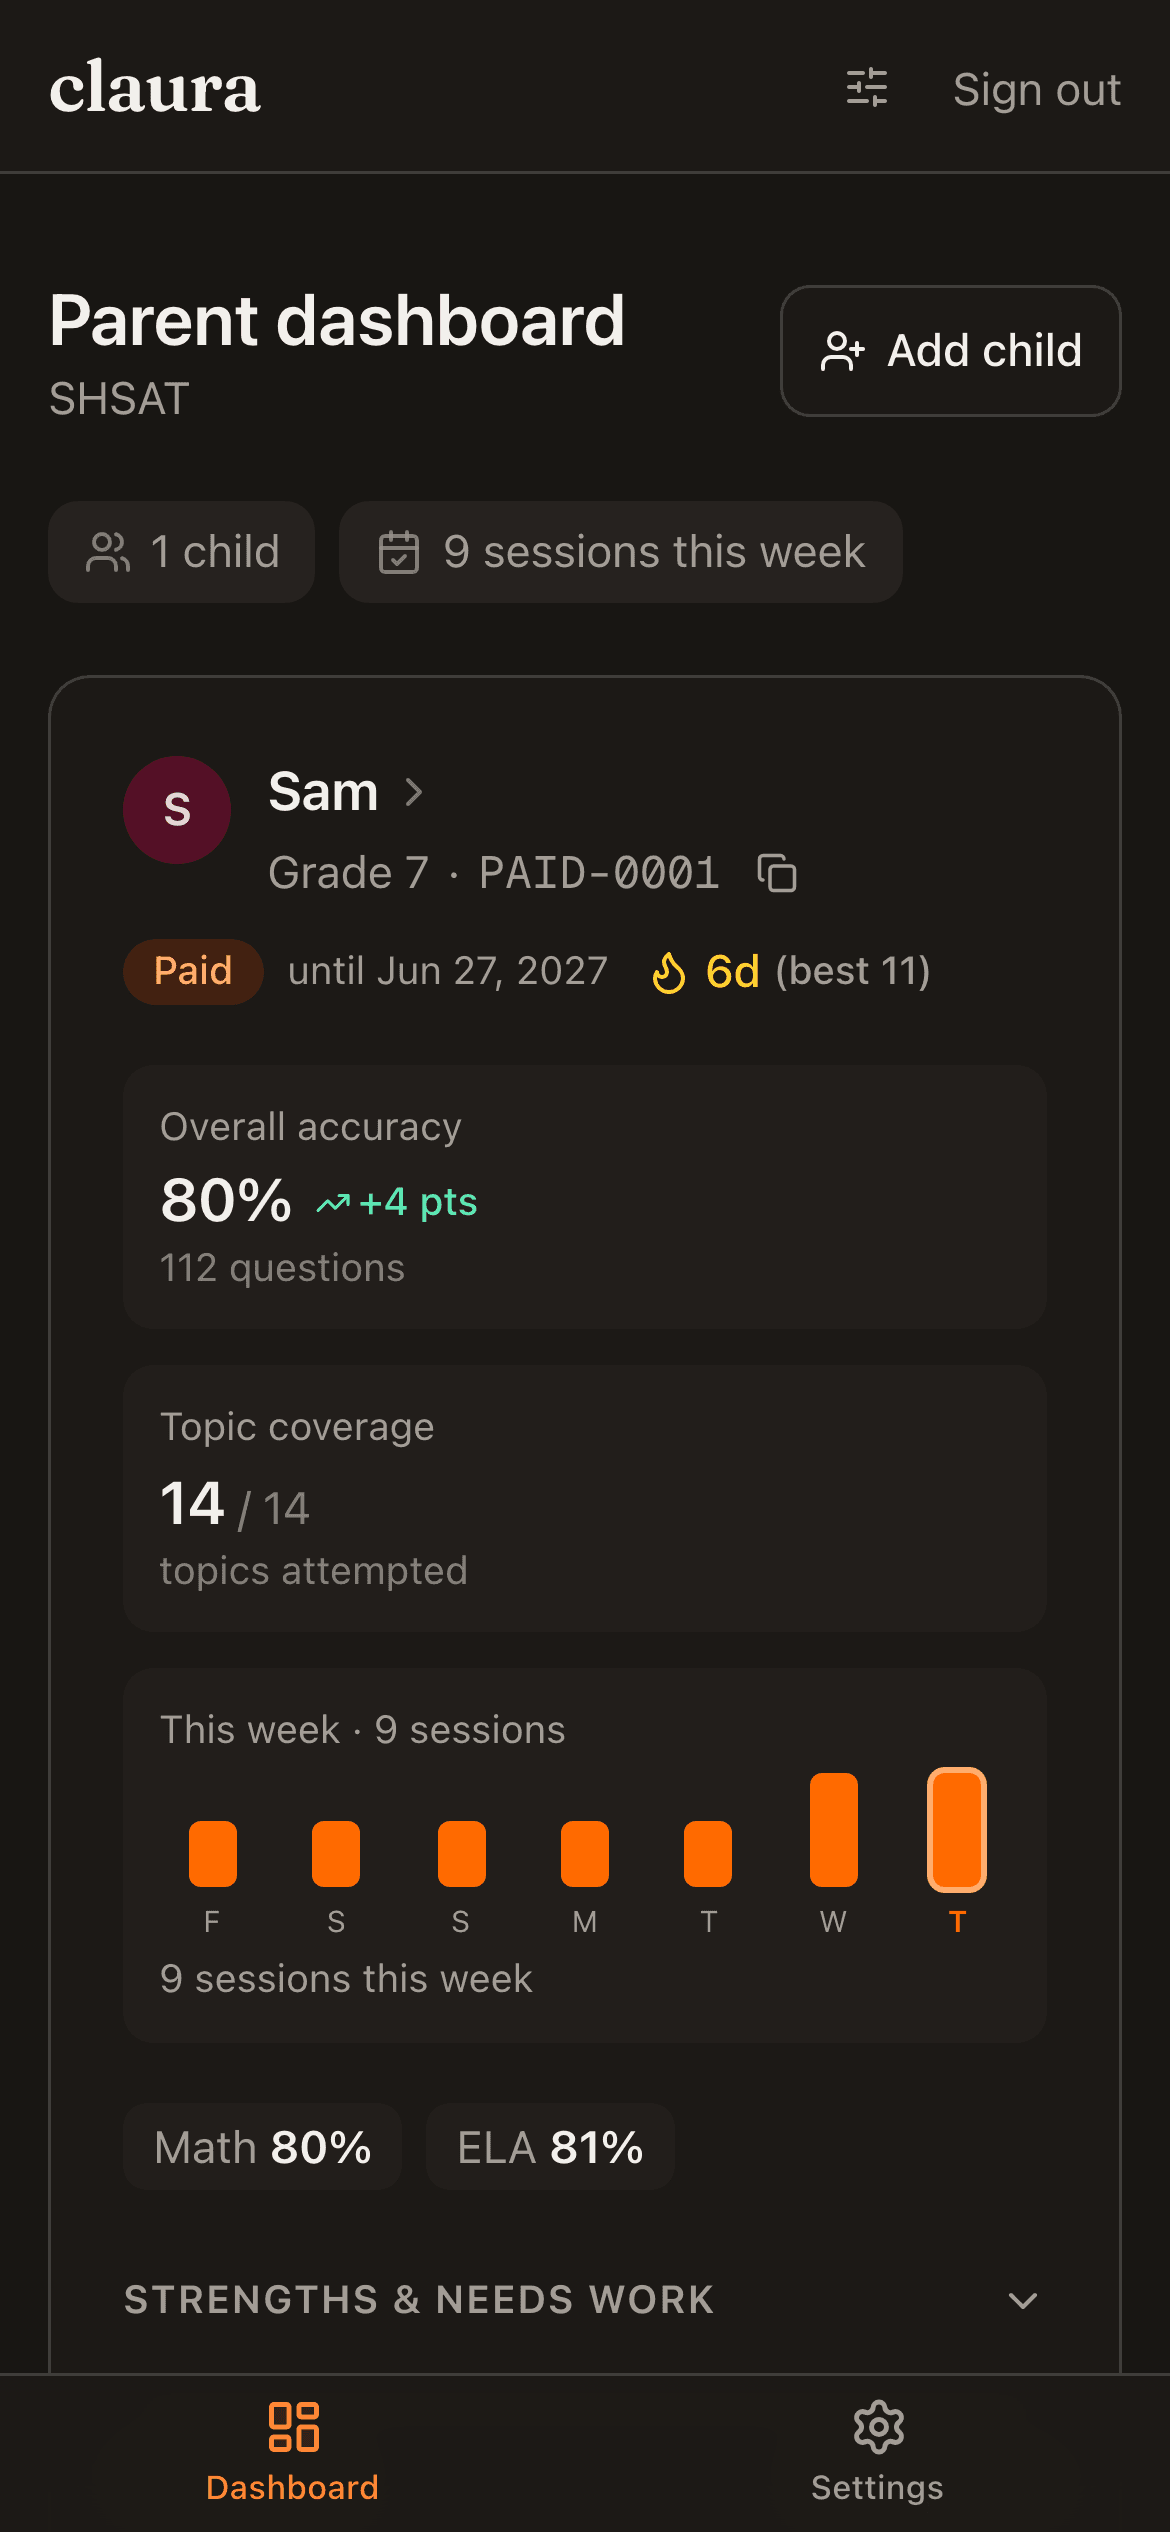The image size is (1170, 2532).
Task: Click the Math 80% chip
Action: point(262,2147)
